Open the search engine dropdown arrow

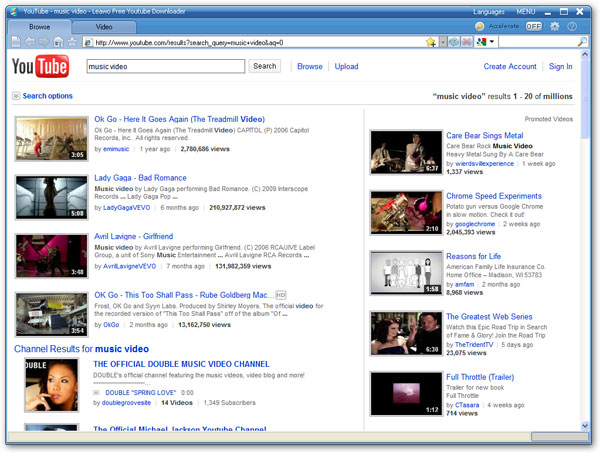[492, 42]
